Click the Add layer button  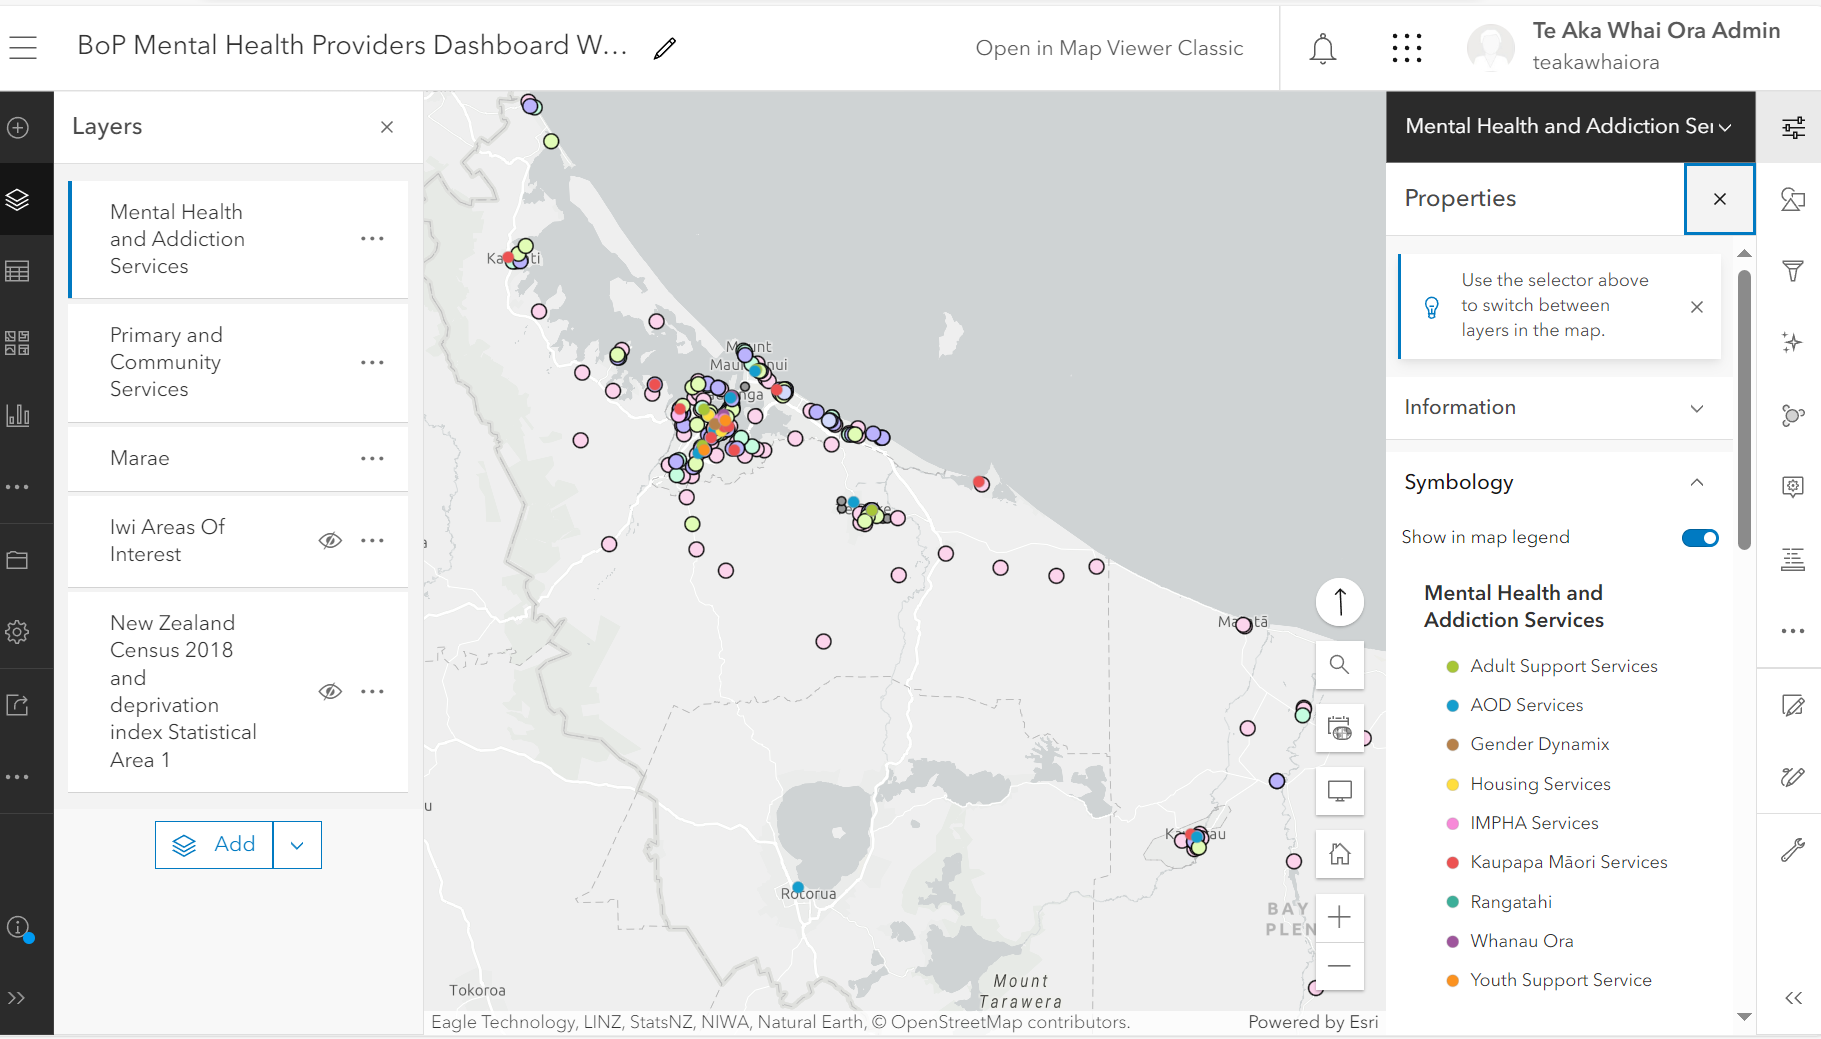214,845
